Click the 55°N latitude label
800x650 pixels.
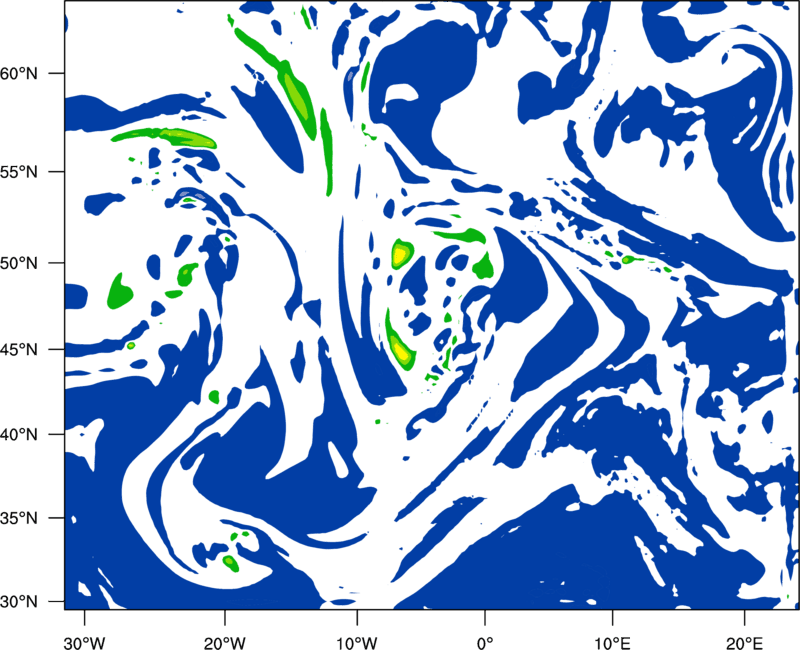pos(19,172)
